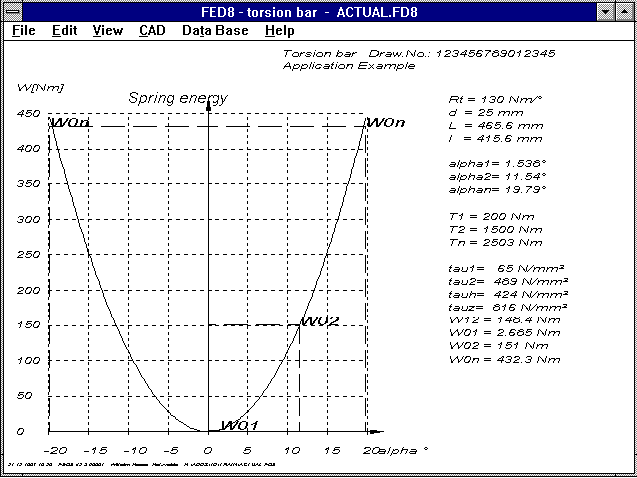This screenshot has width=637, height=478.
Task: Click the Data Base menu
Action: pos(214,30)
